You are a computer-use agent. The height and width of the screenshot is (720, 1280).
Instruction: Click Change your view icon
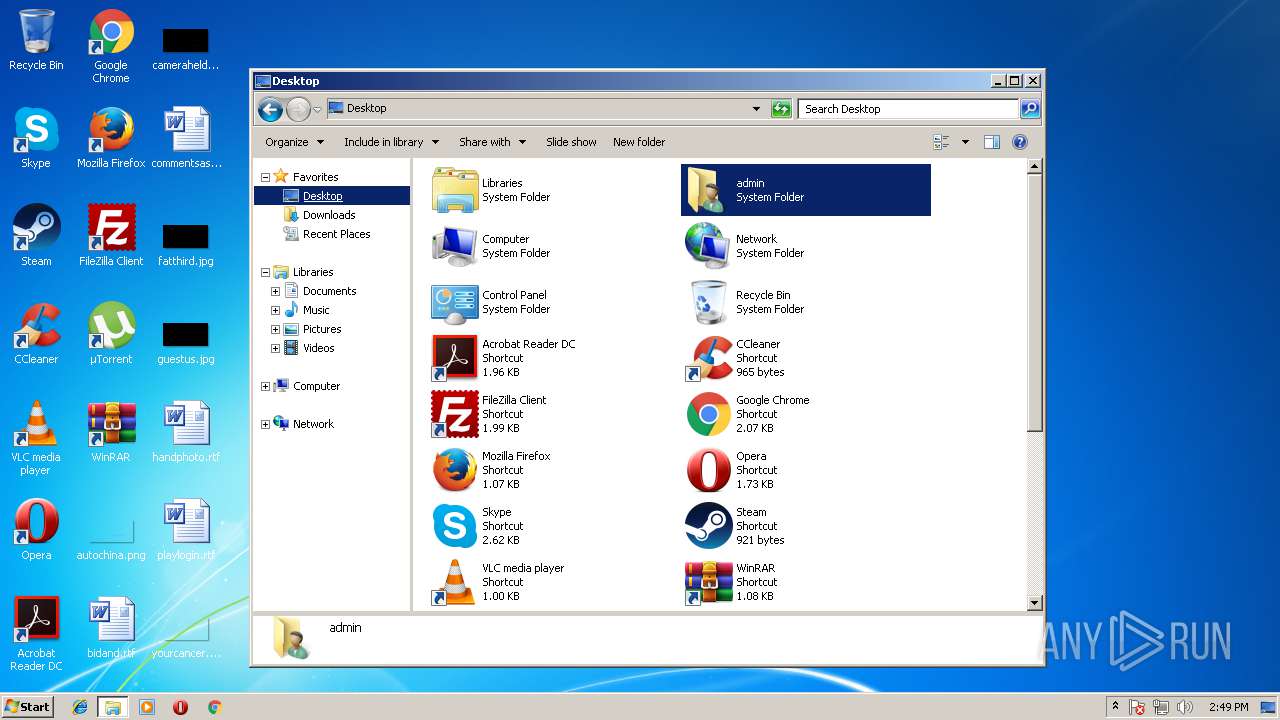point(941,142)
